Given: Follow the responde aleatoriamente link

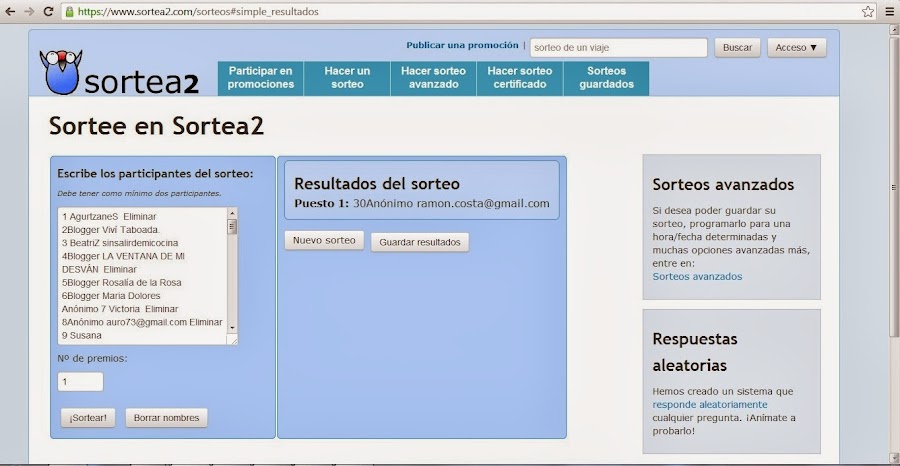Looking at the screenshot, I should pos(709,405).
